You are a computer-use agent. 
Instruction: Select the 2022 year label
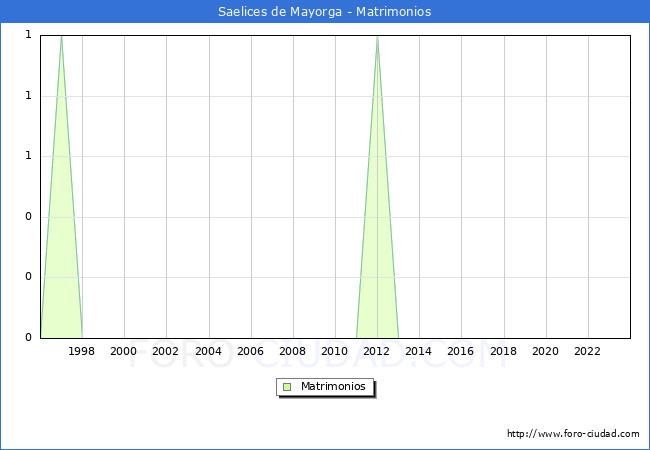(587, 351)
